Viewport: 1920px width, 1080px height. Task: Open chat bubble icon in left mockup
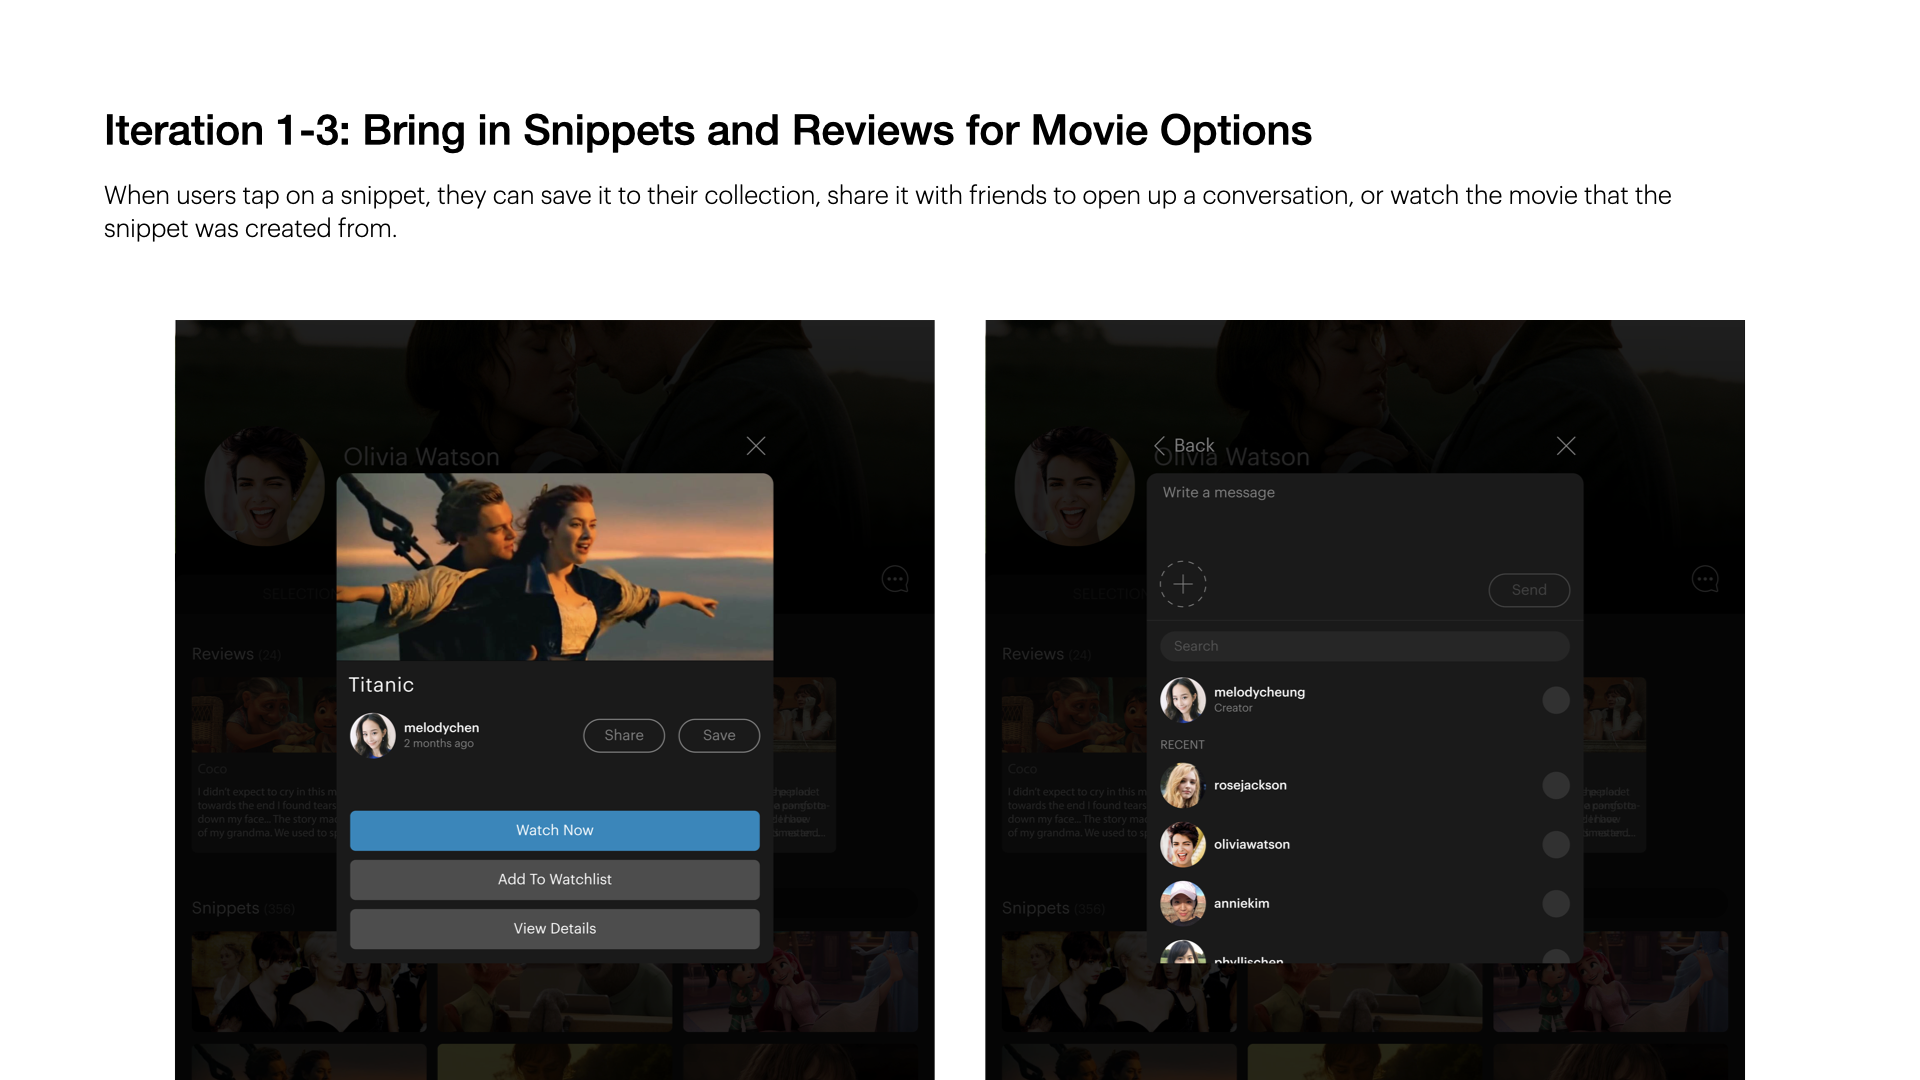click(895, 579)
